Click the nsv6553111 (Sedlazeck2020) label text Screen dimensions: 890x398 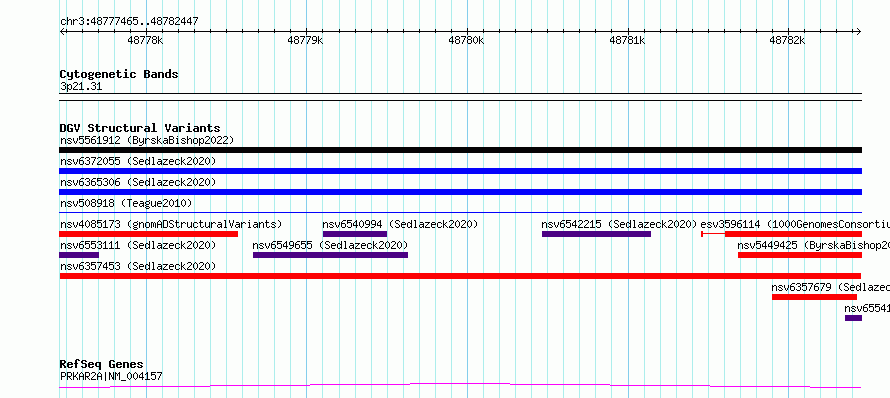click(x=138, y=245)
